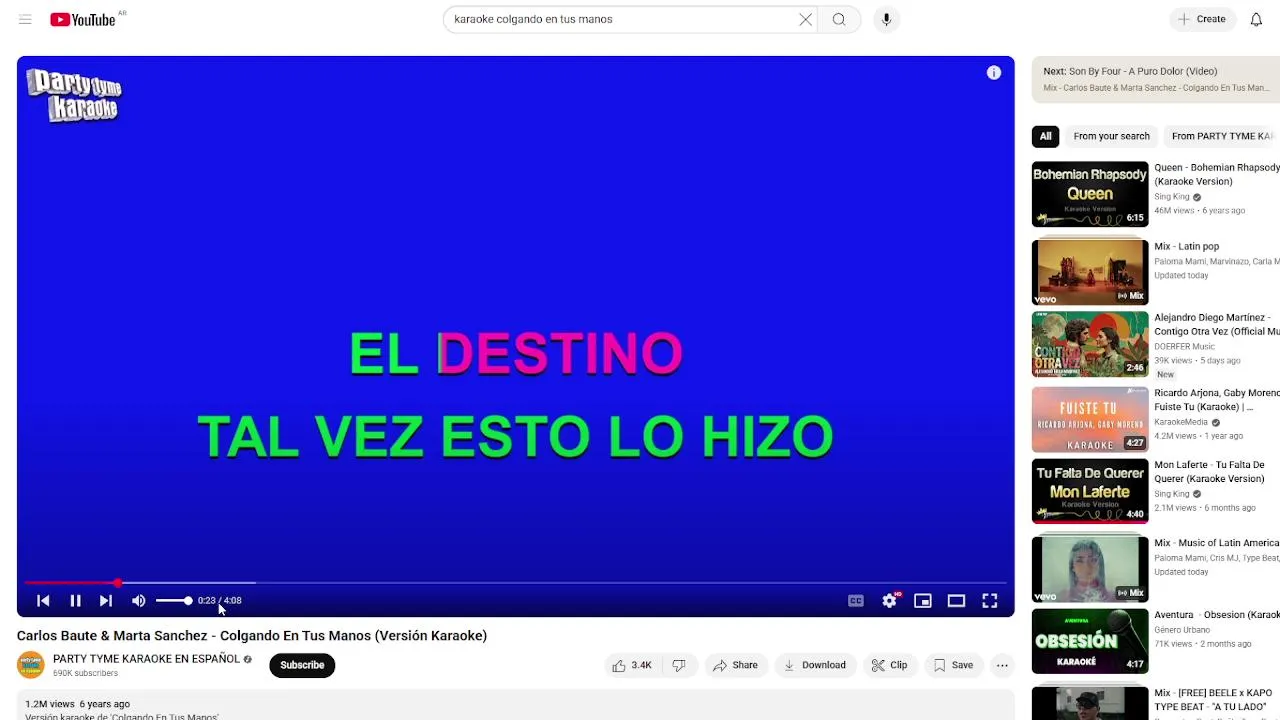Open Mix Music of Latin America title
This screenshot has width=1280, height=720.
pyautogui.click(x=1217, y=543)
